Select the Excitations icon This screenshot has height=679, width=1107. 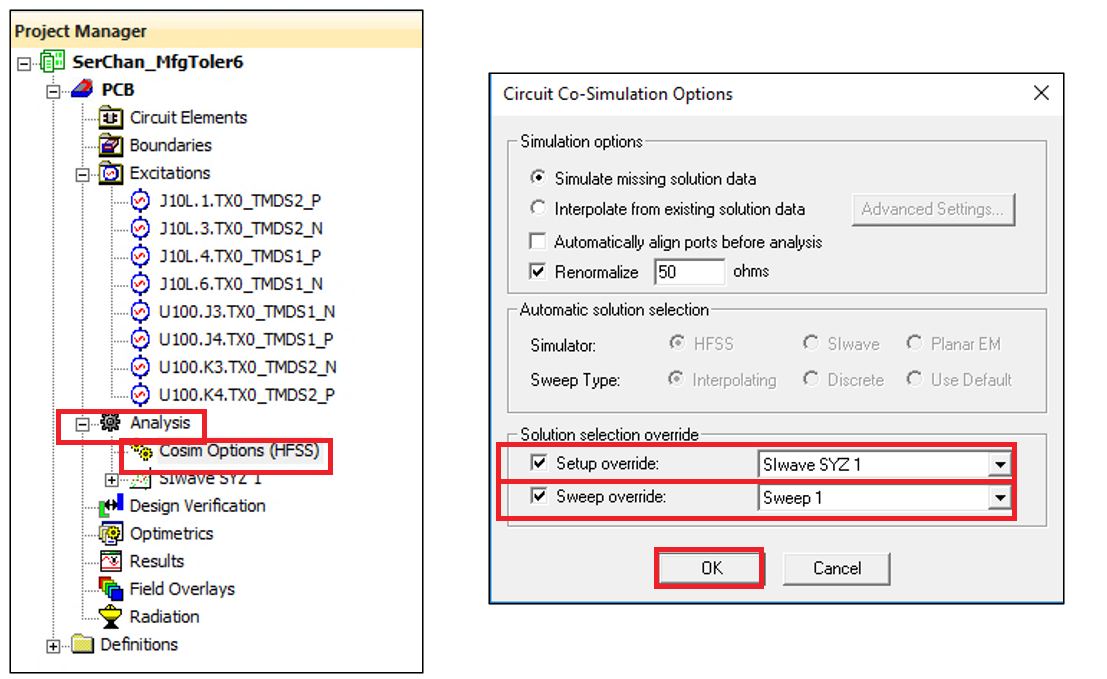tap(113, 173)
